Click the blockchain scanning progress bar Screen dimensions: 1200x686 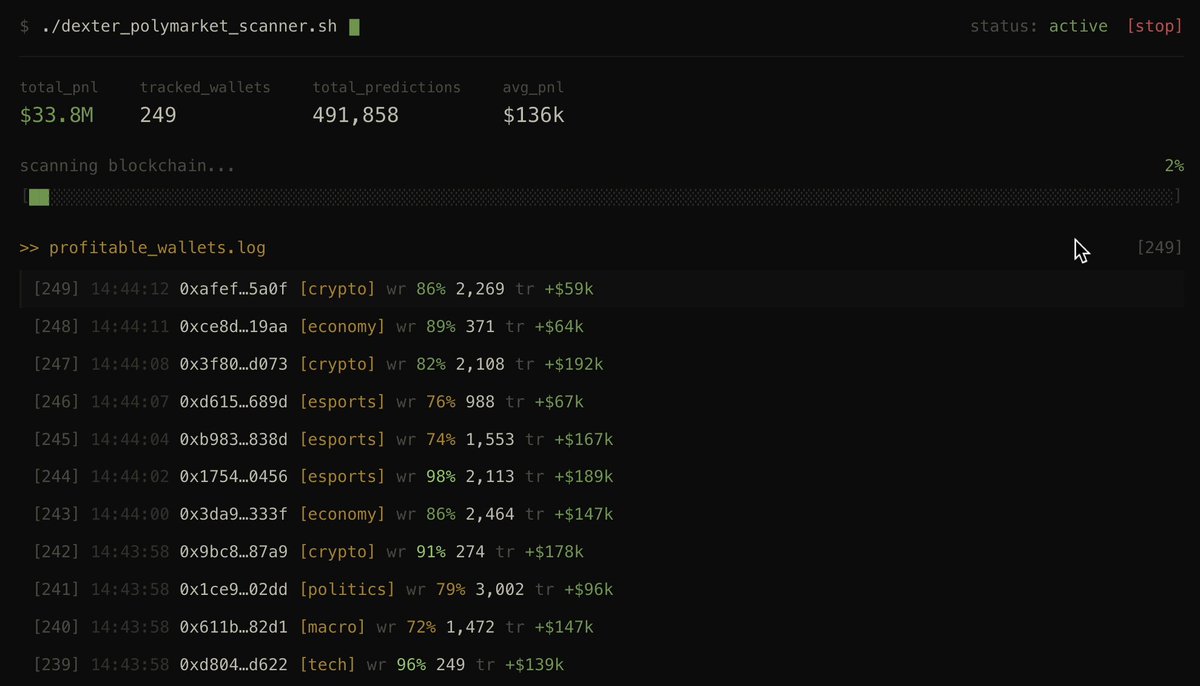601,198
